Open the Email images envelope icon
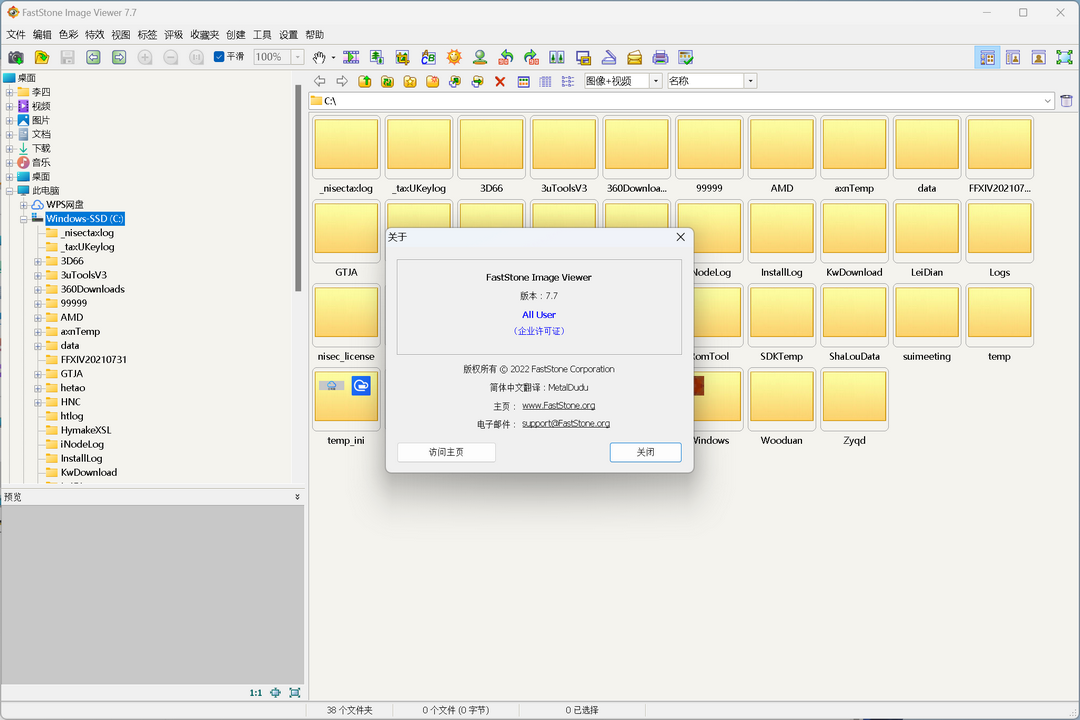Screen dimensions: 1080x720 [x=632, y=58]
